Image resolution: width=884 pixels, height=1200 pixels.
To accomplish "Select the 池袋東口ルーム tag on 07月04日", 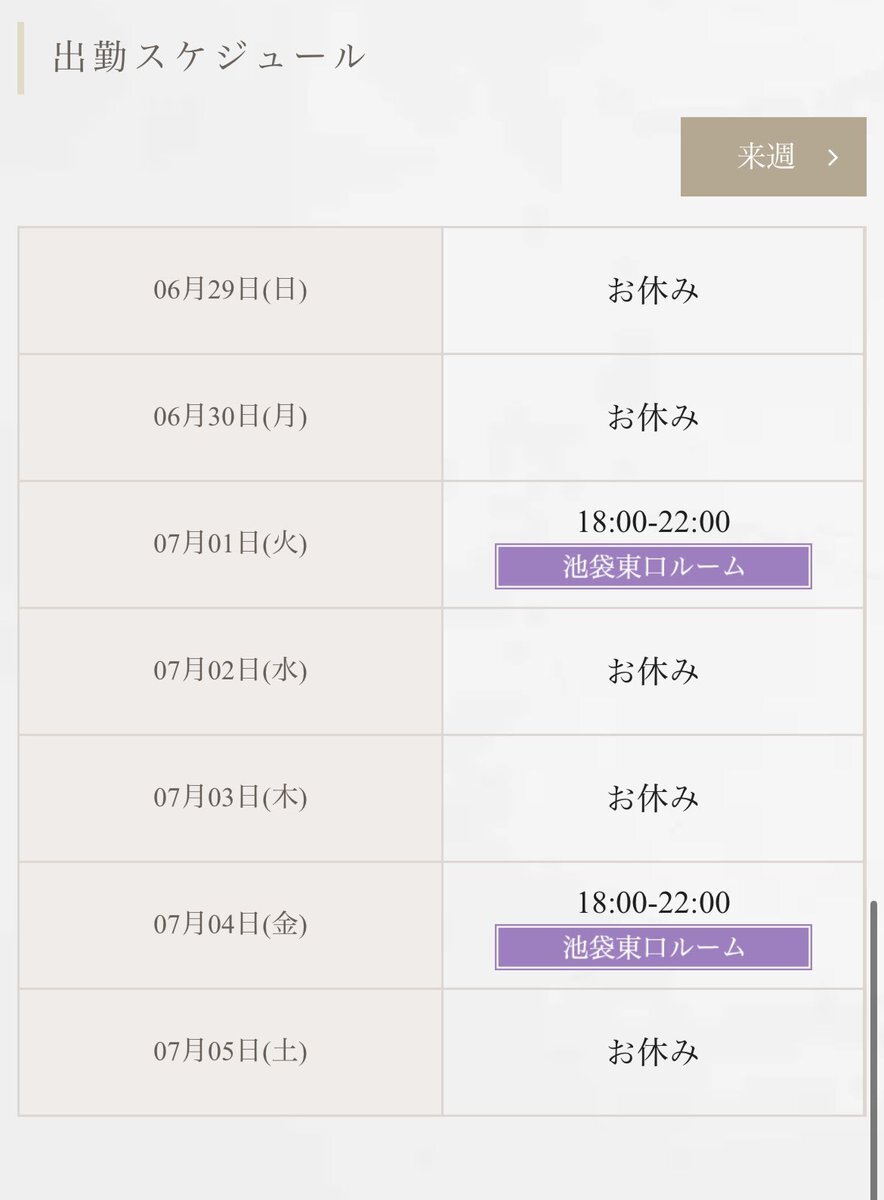I will 653,947.
